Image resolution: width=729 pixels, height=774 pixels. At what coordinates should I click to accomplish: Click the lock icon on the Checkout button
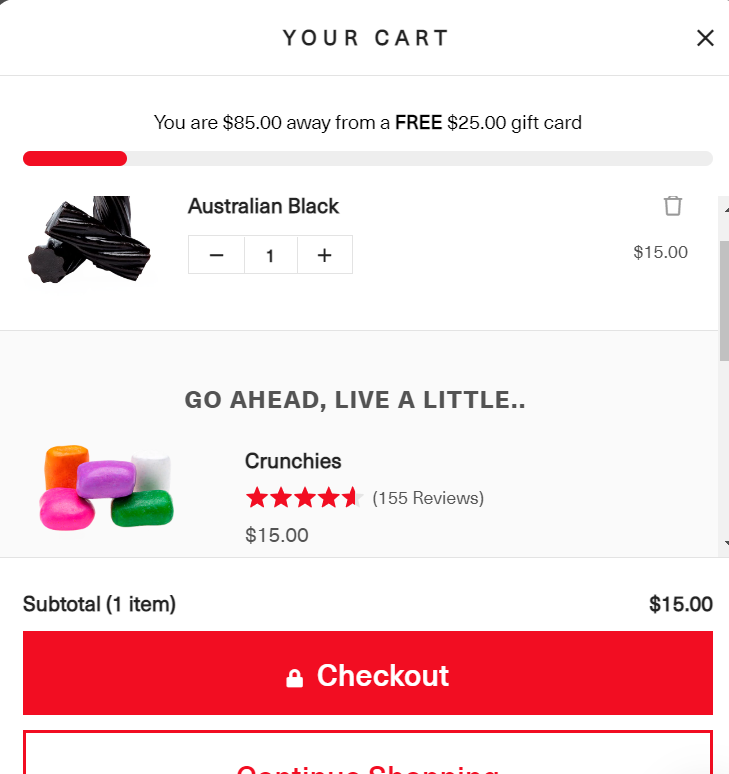click(x=295, y=678)
